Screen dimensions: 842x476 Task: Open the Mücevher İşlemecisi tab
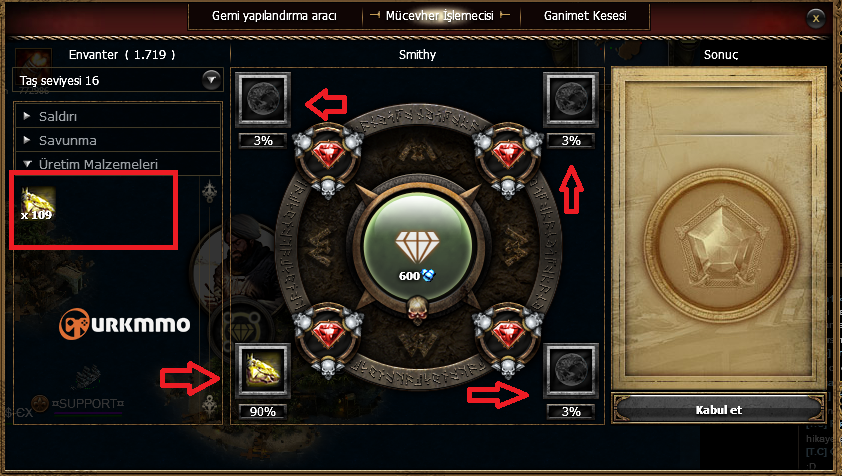(440, 16)
